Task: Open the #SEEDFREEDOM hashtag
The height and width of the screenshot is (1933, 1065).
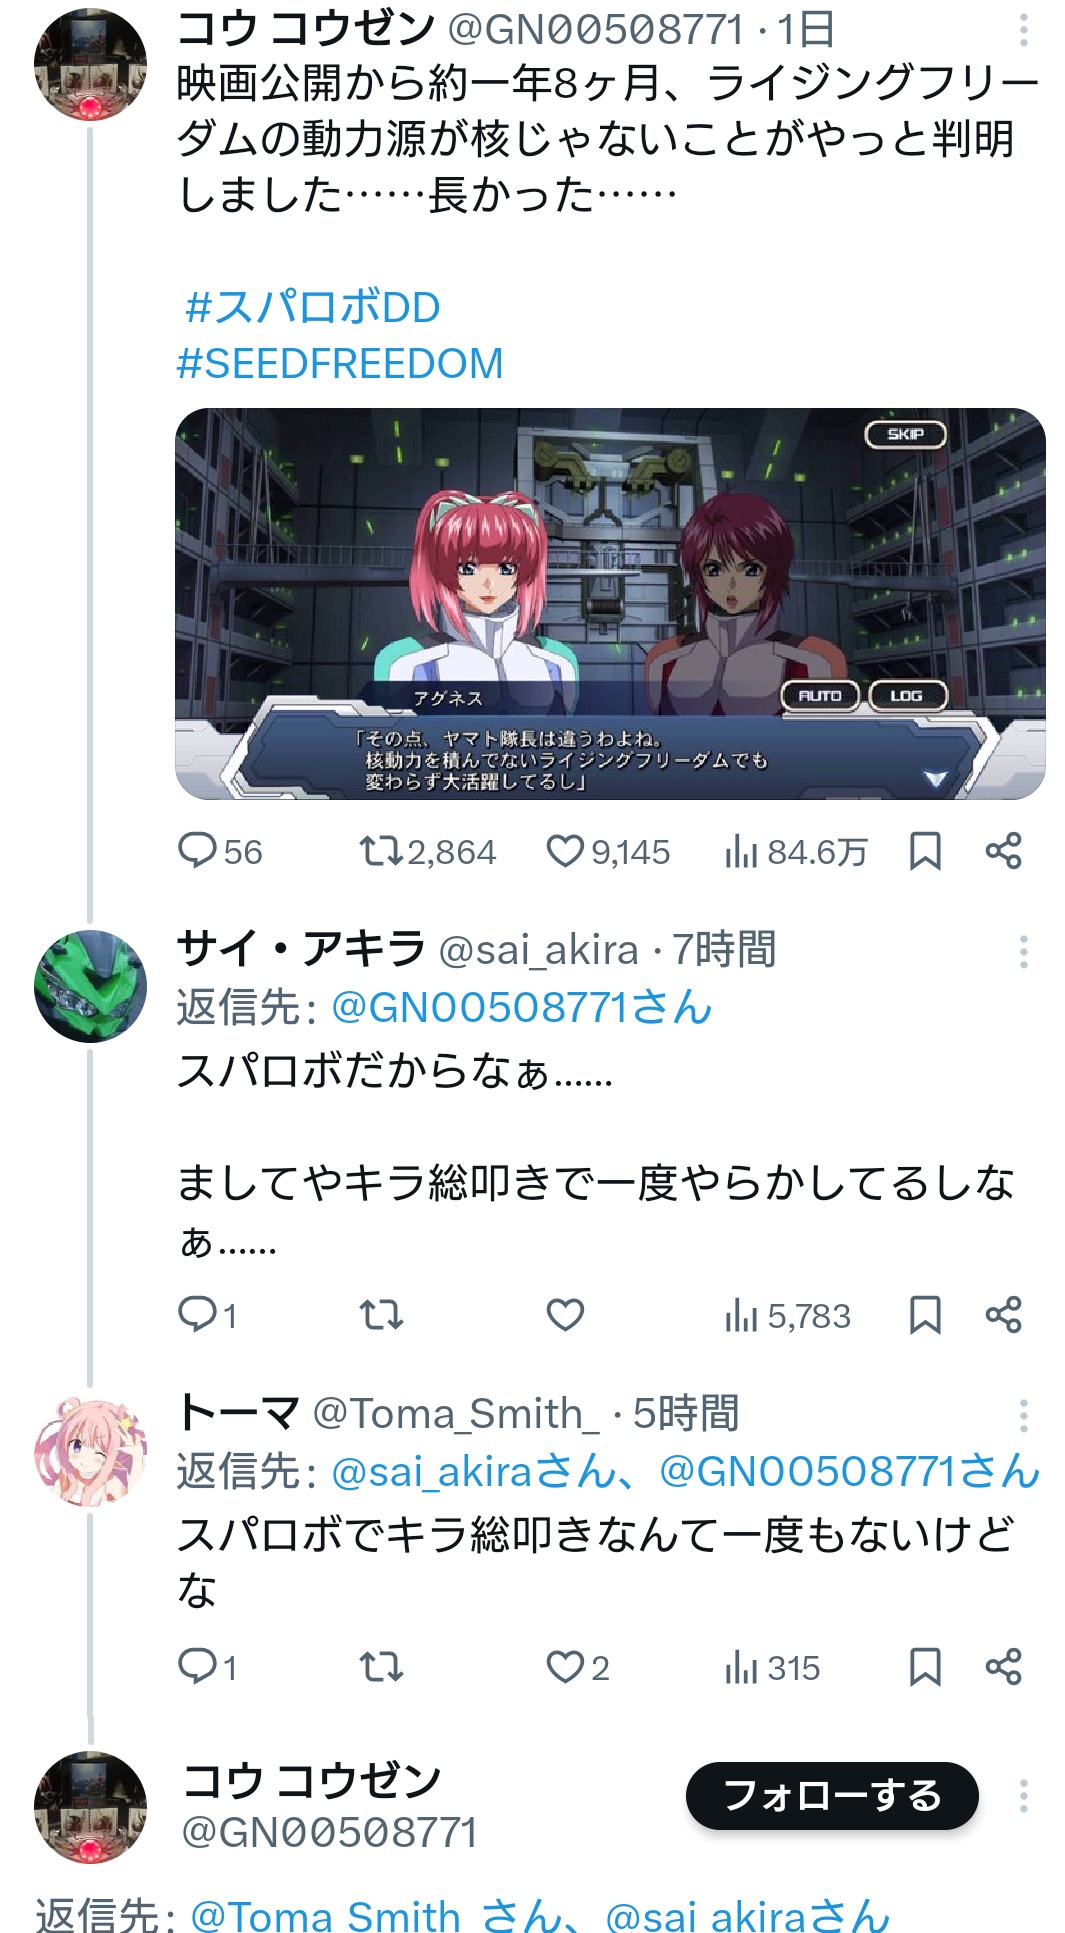Action: pyautogui.click(x=340, y=363)
